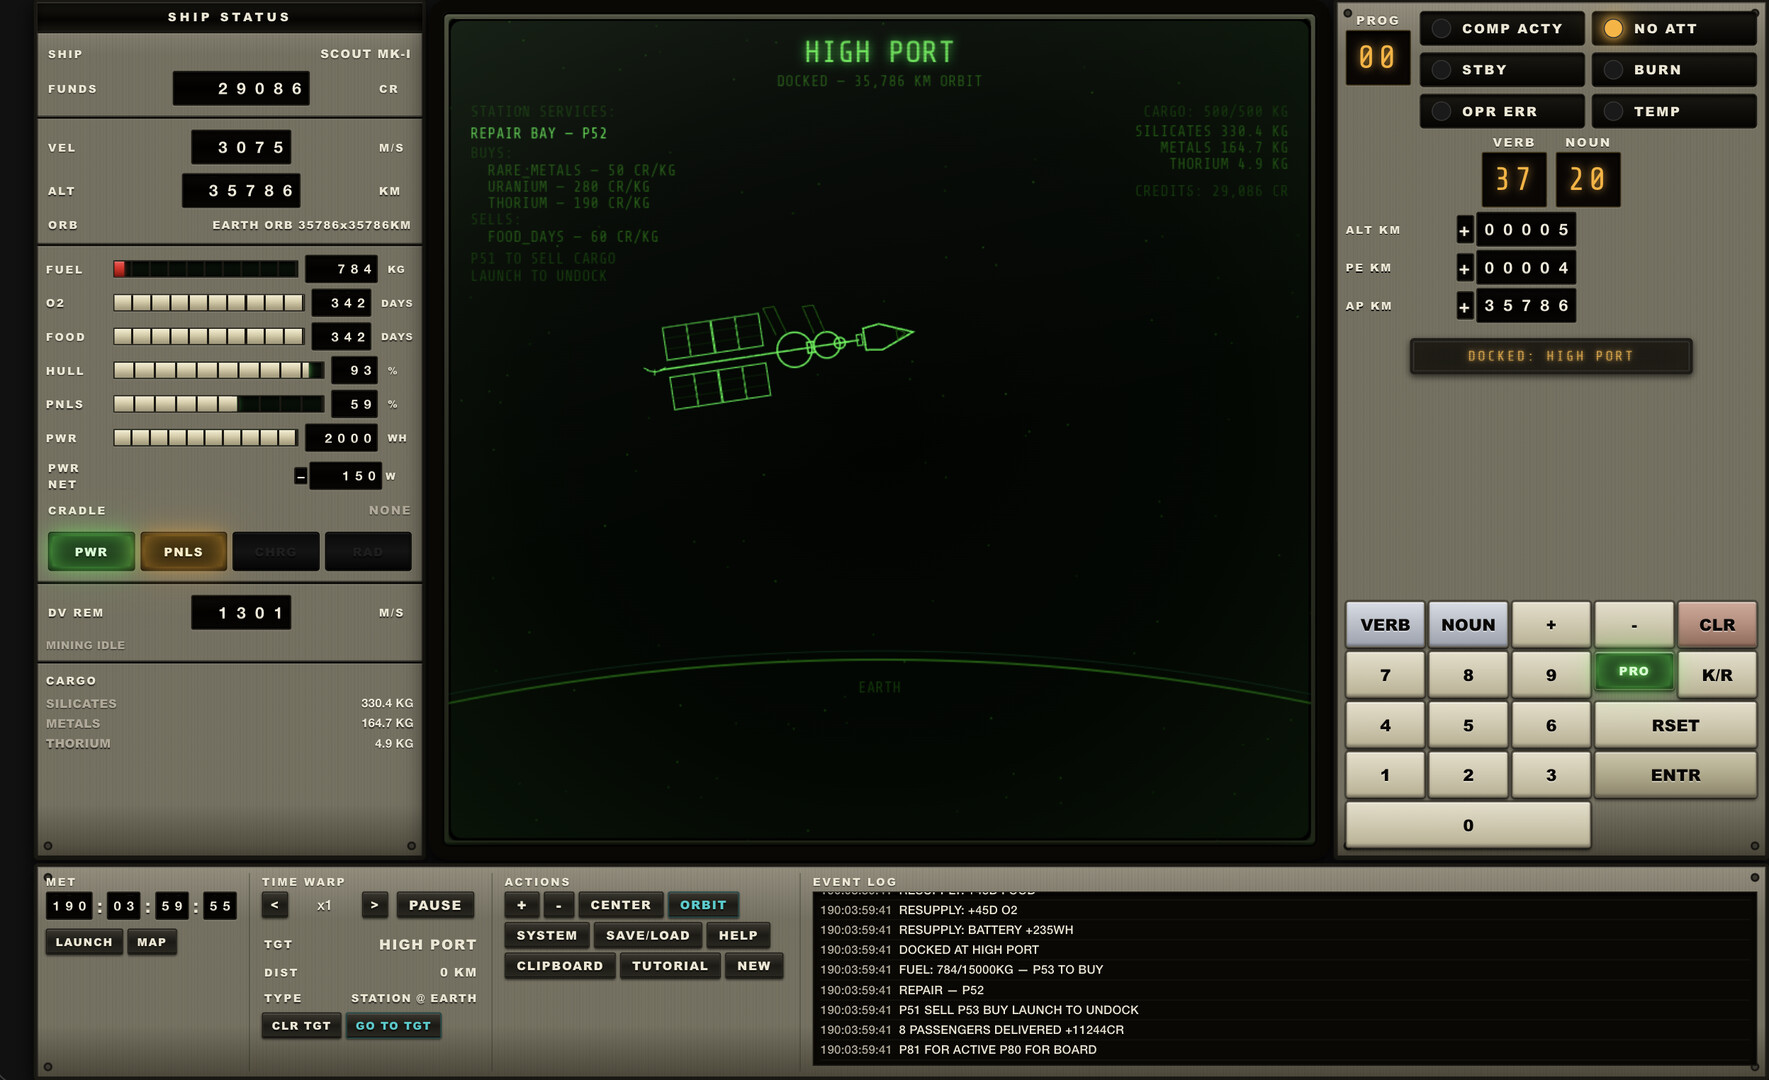Screen dimensions: 1769x1080
Task: Toggle the PNLS solar panels switch
Action: coord(183,552)
